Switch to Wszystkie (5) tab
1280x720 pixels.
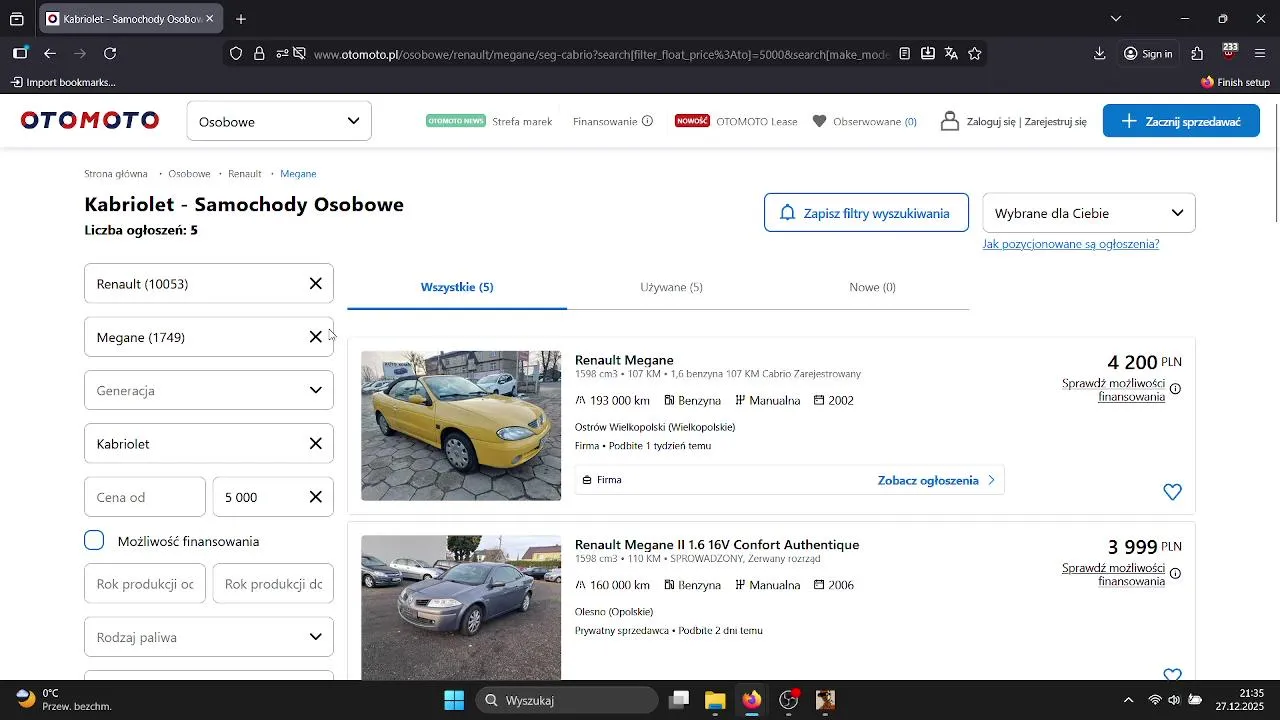coord(457,287)
